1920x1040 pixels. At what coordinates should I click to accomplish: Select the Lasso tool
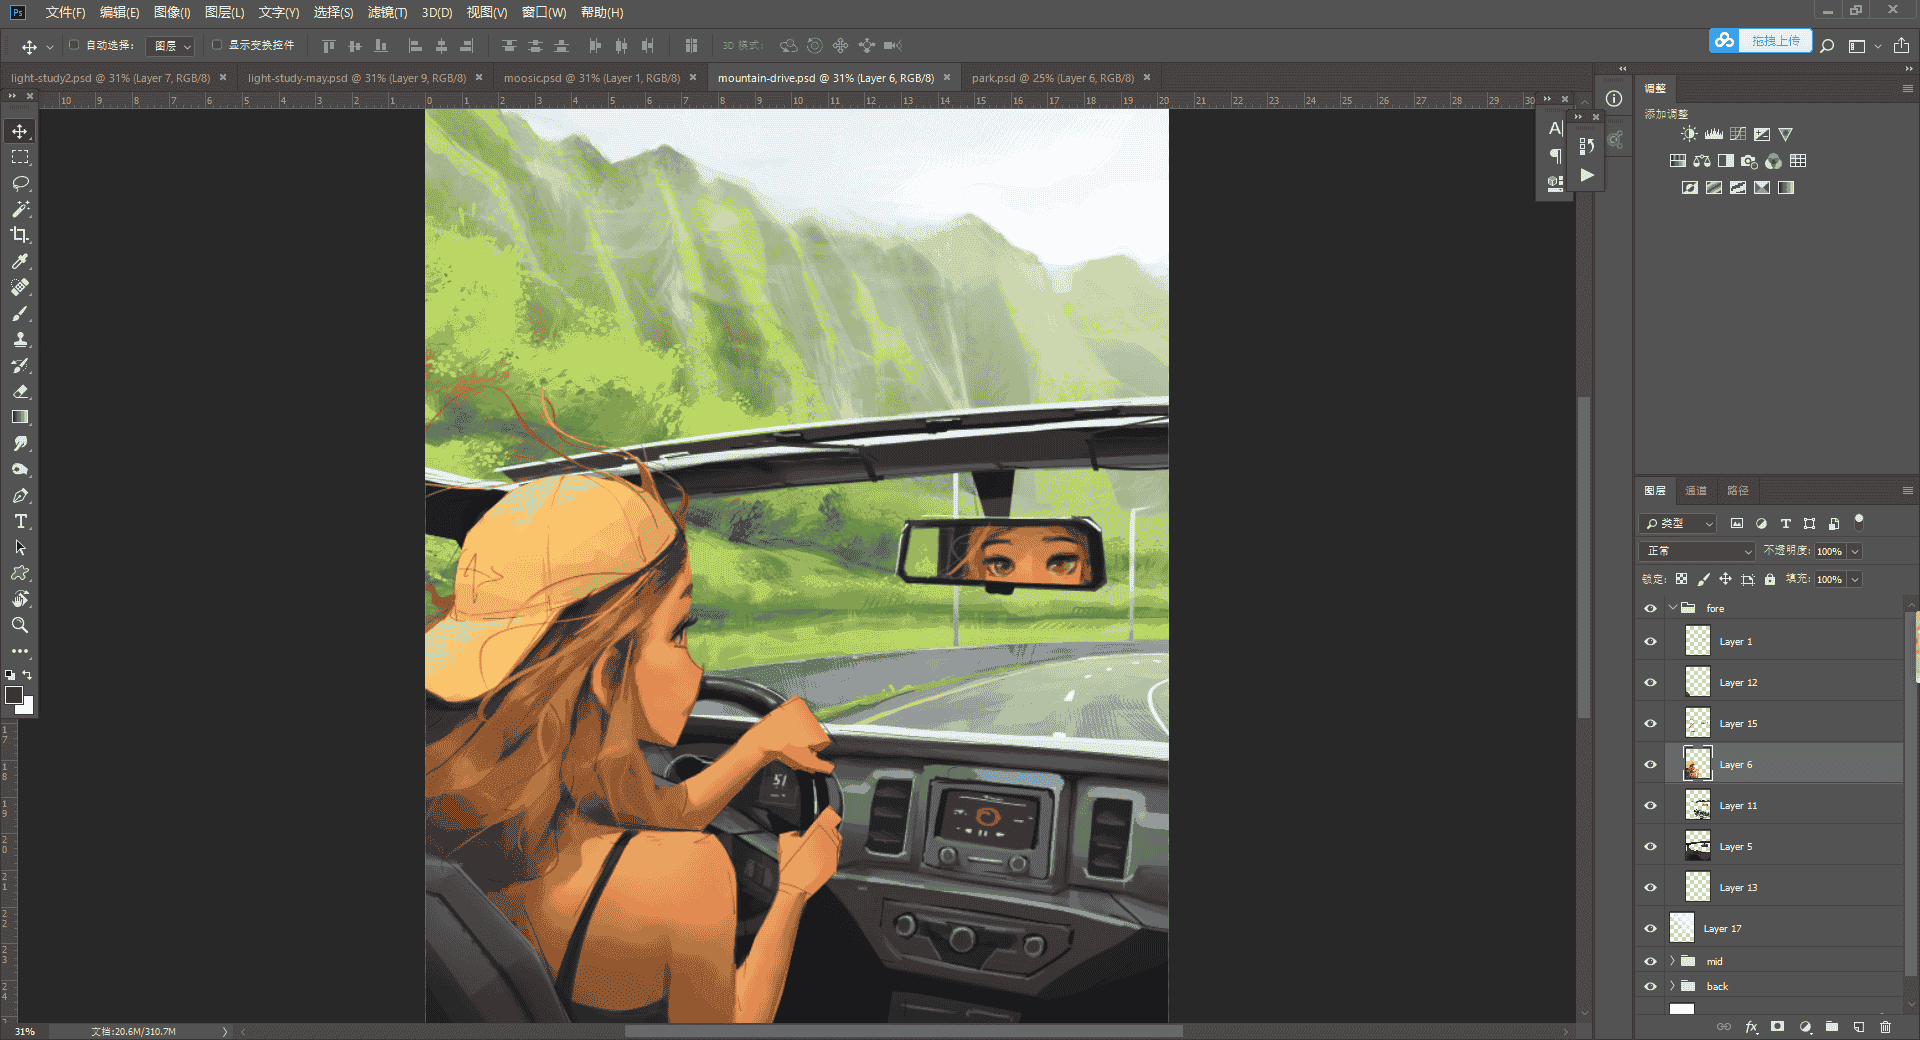coord(20,183)
